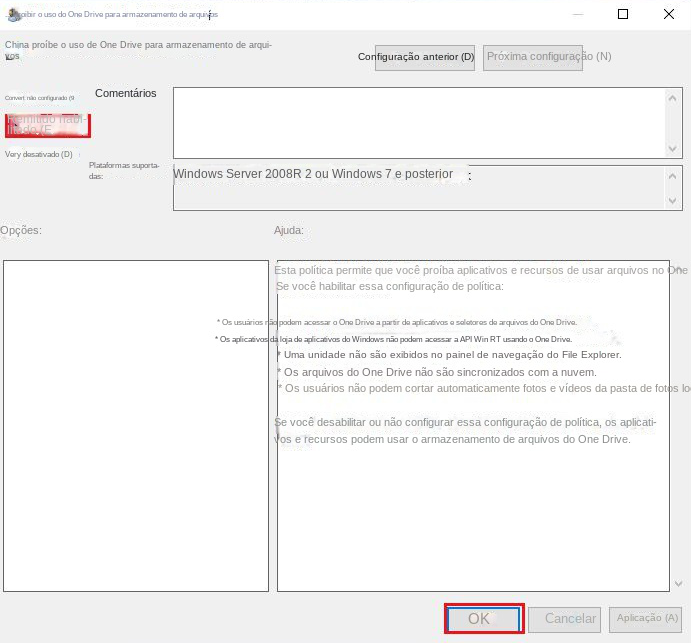This screenshot has height=643, width=691.
Task: Close the policy dialog window
Action: pos(669,14)
